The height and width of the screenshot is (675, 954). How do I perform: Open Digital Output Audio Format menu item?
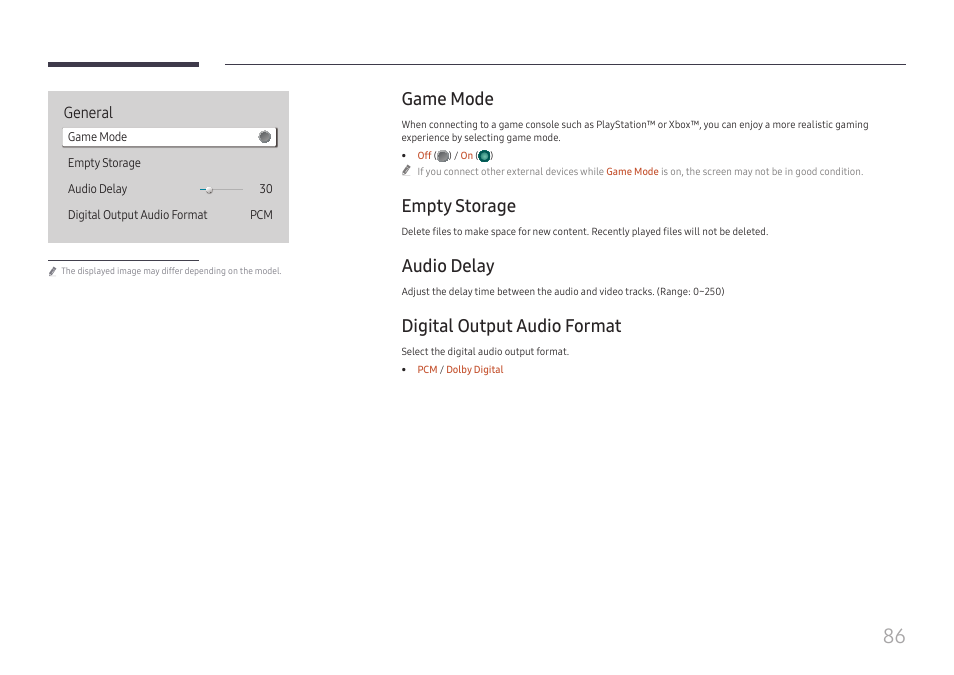tap(138, 215)
